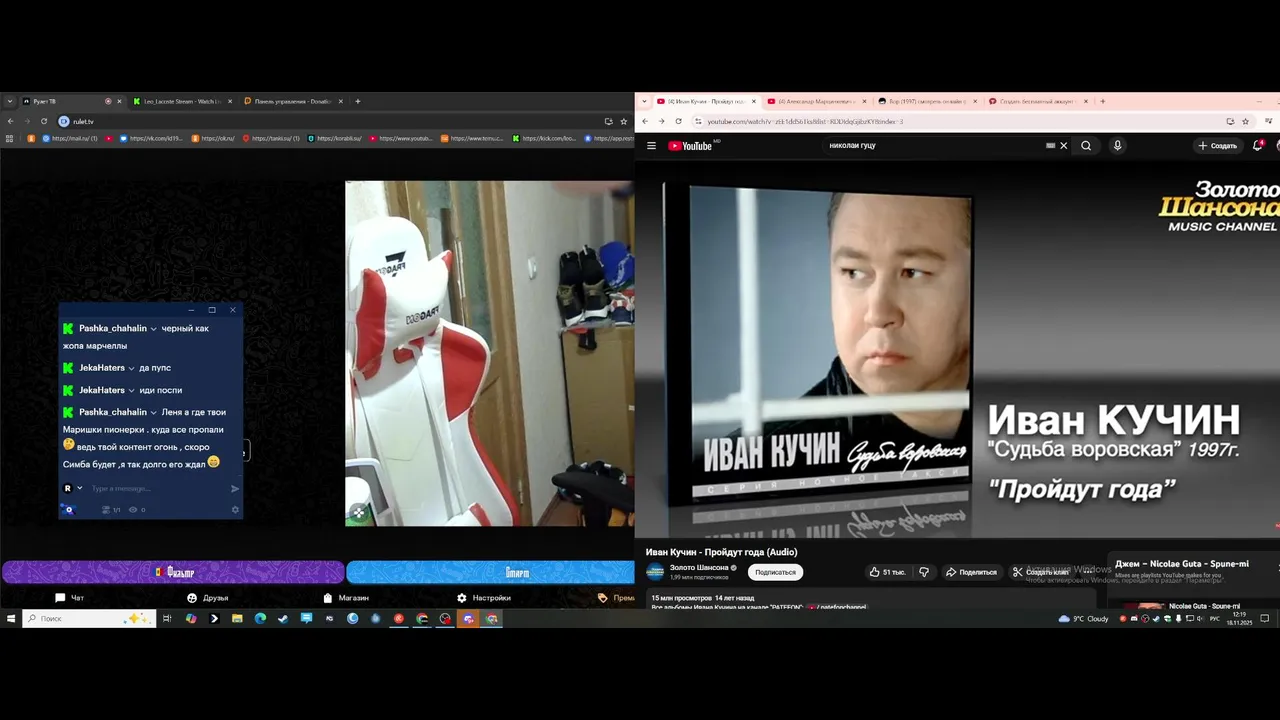Click the move icon on the webcam video
The image size is (1280, 720).
[358, 513]
